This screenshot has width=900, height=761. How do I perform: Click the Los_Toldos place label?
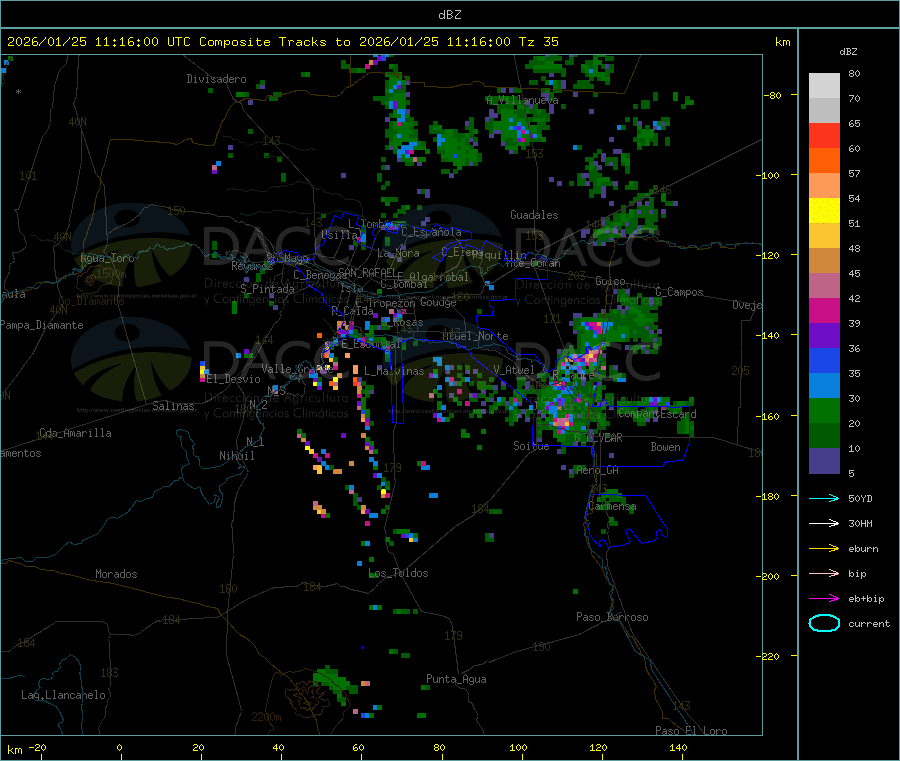[398, 573]
